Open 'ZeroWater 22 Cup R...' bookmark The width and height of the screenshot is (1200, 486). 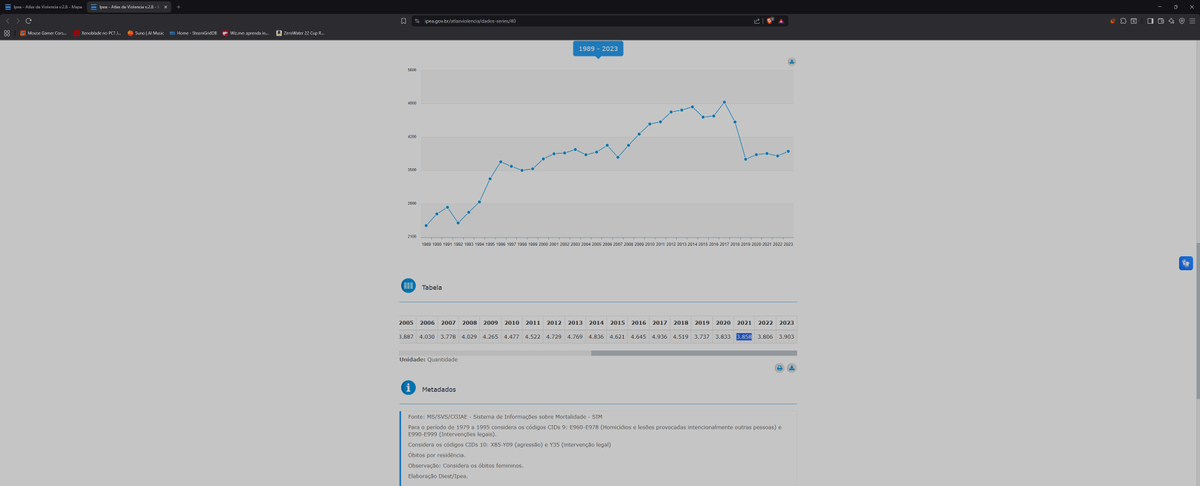[x=301, y=33]
